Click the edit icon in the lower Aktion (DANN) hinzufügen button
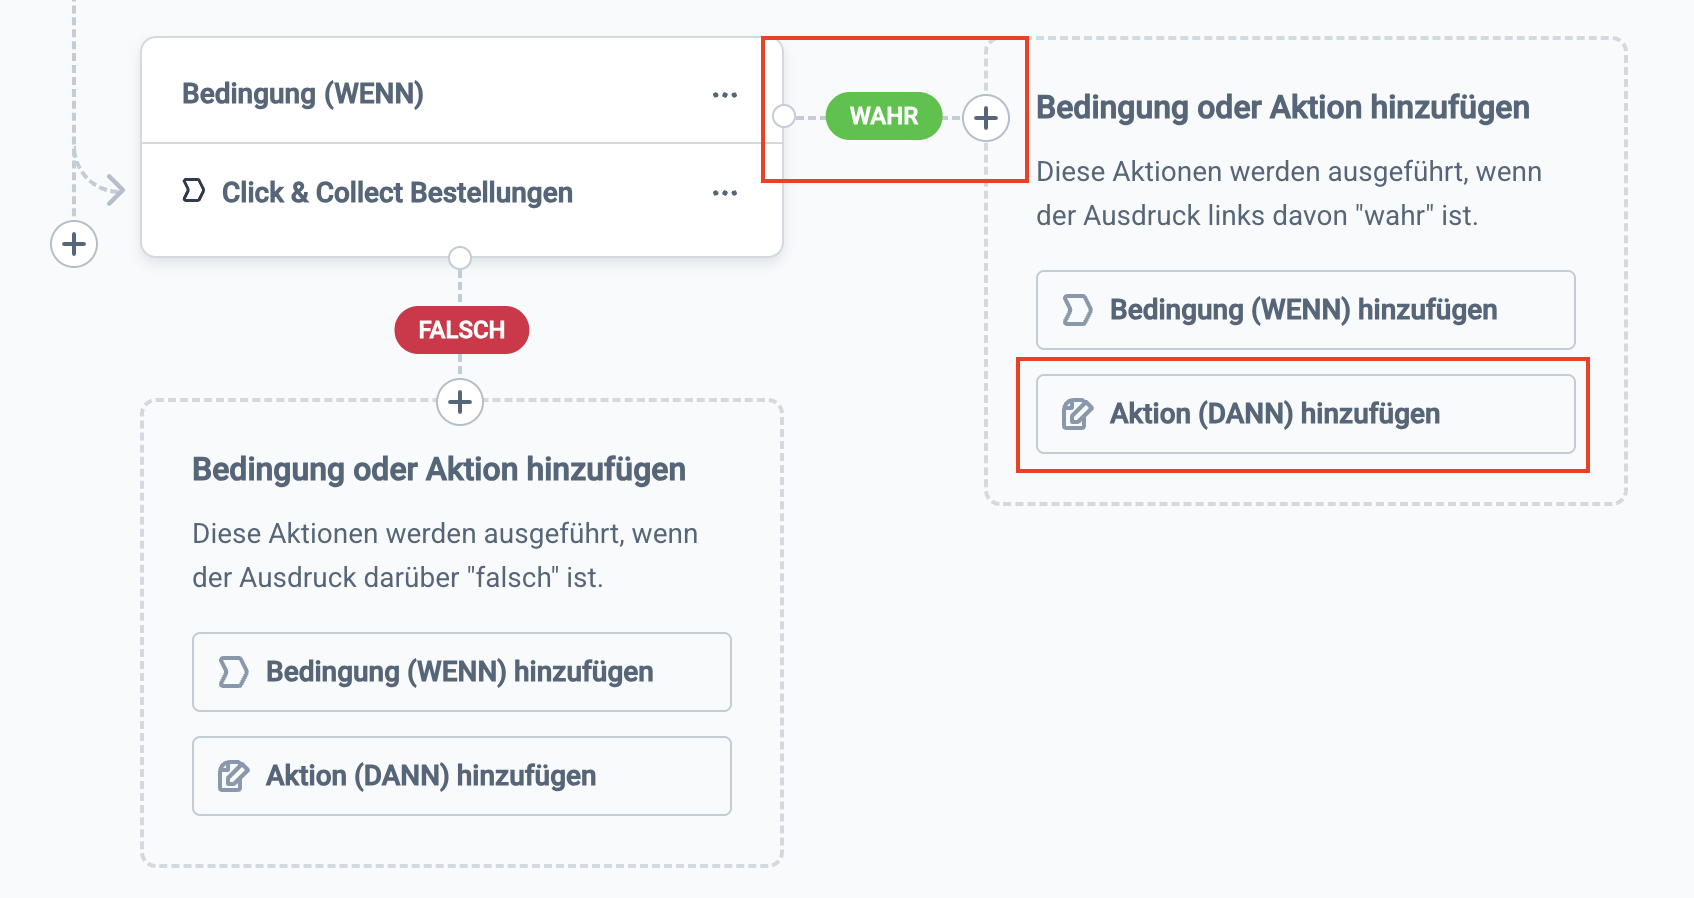This screenshot has height=898, width=1694. tap(233, 776)
